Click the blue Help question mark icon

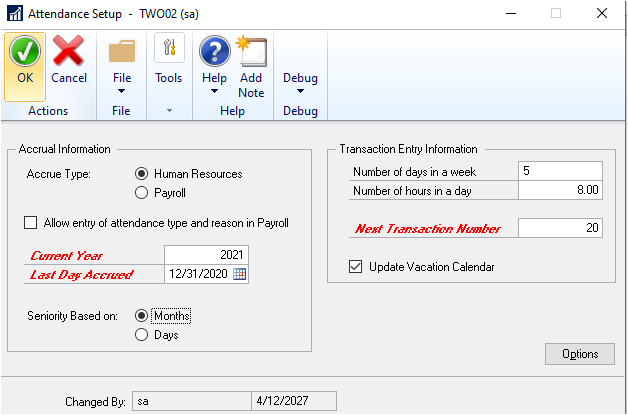[215, 51]
